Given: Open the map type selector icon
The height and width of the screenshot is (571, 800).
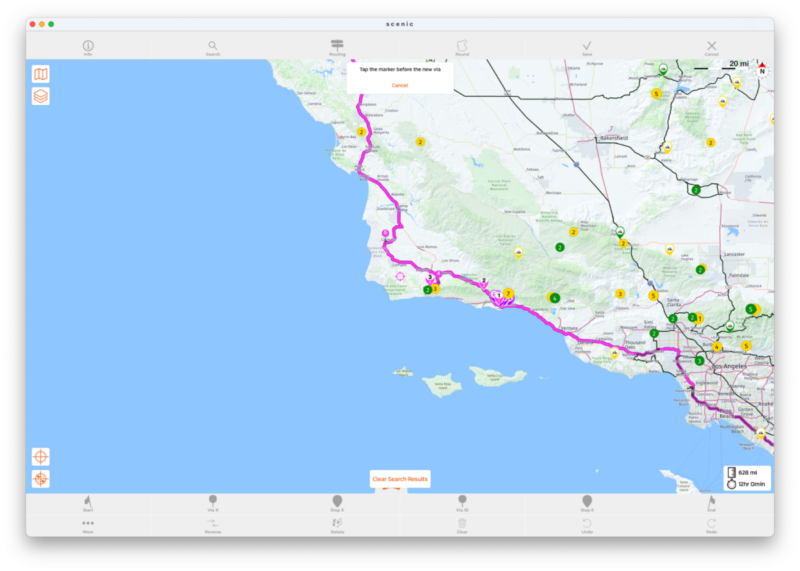Looking at the screenshot, I should click(x=41, y=74).
